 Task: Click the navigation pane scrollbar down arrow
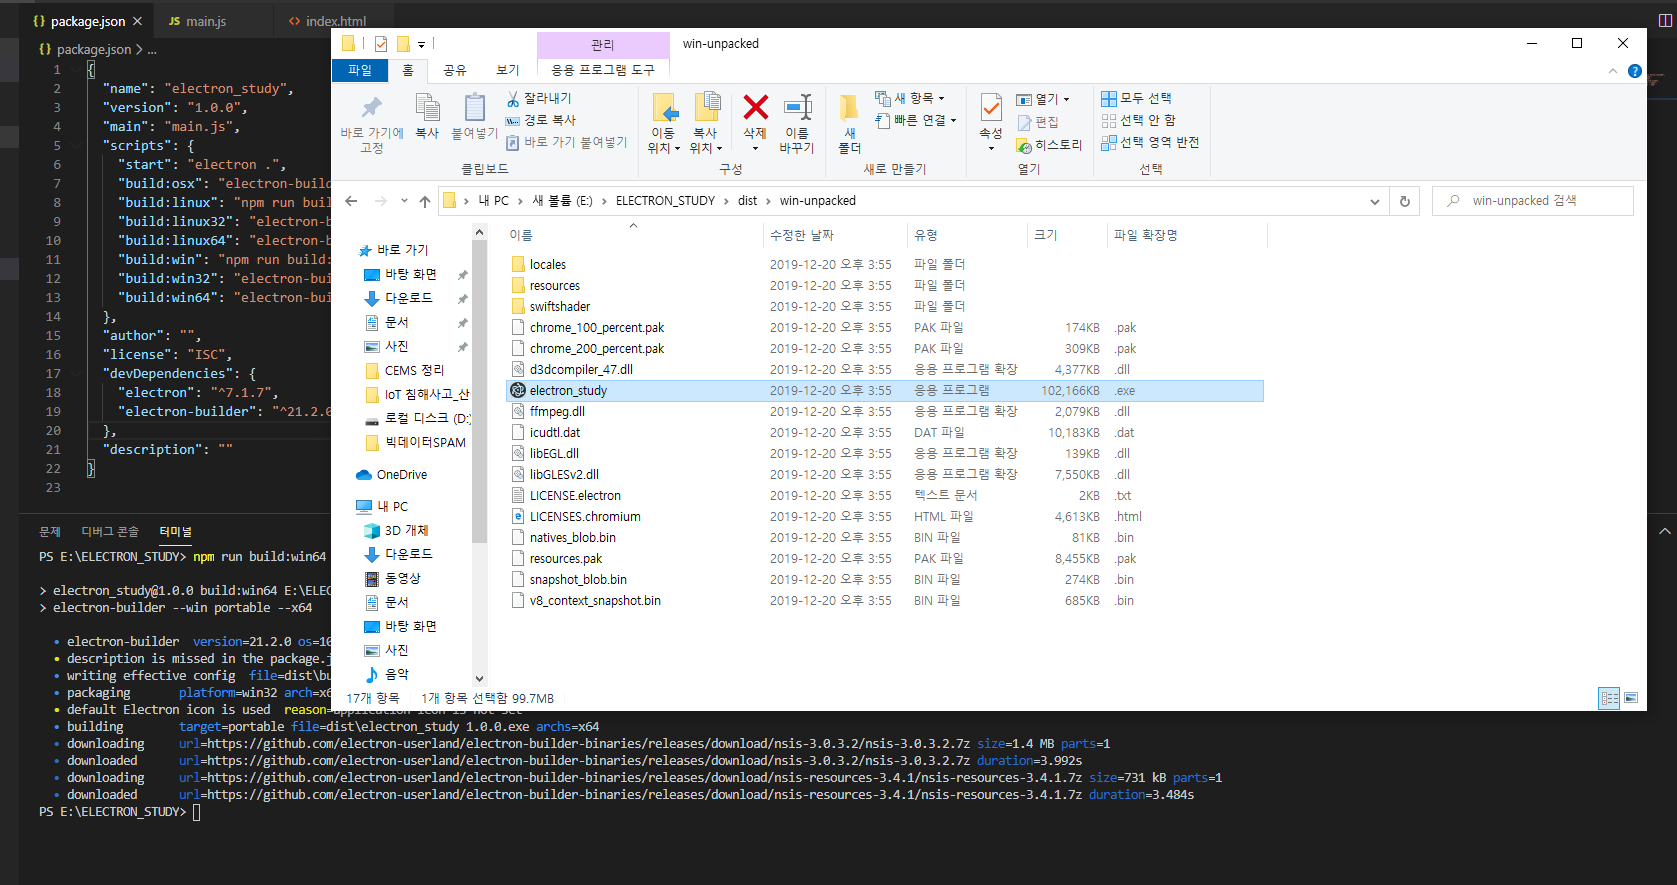pyautogui.click(x=479, y=679)
